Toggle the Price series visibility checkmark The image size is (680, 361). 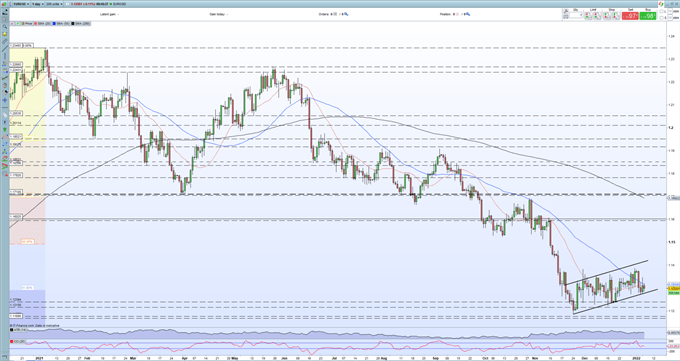[17, 23]
